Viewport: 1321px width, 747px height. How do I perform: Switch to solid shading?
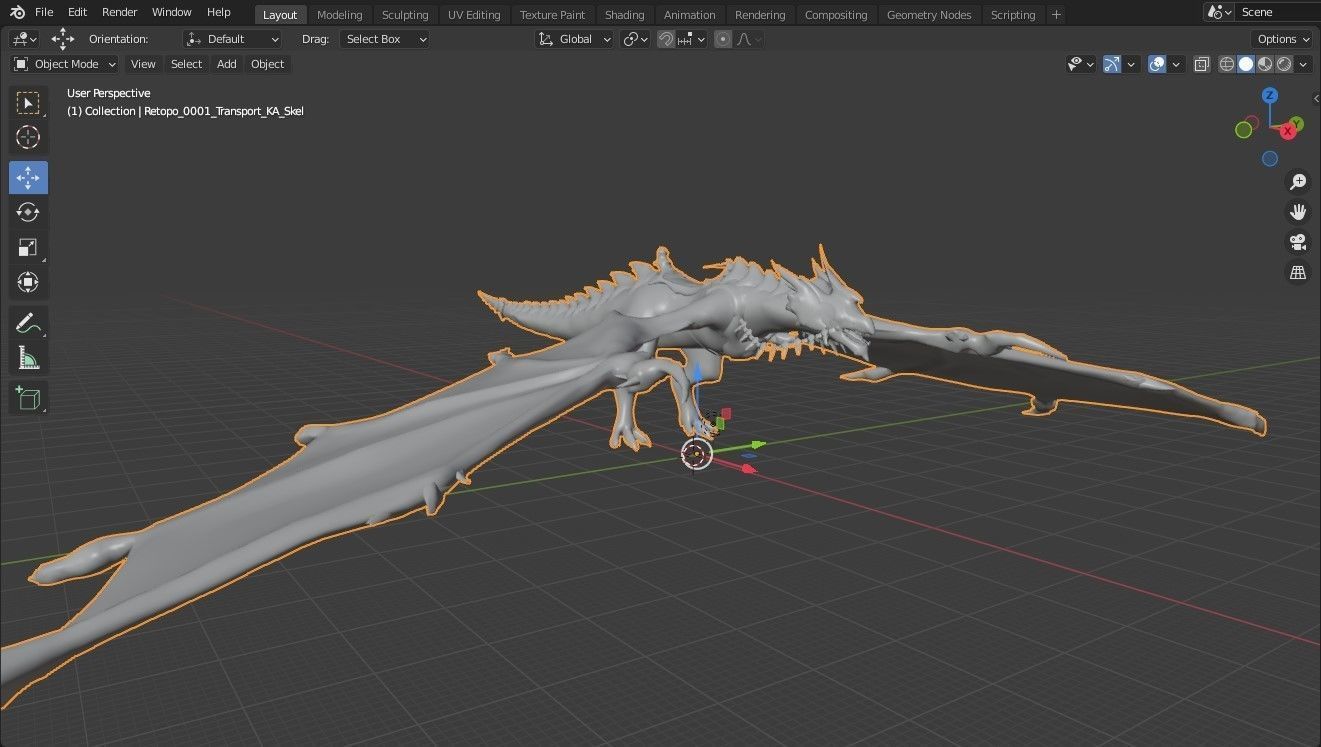[1246, 64]
